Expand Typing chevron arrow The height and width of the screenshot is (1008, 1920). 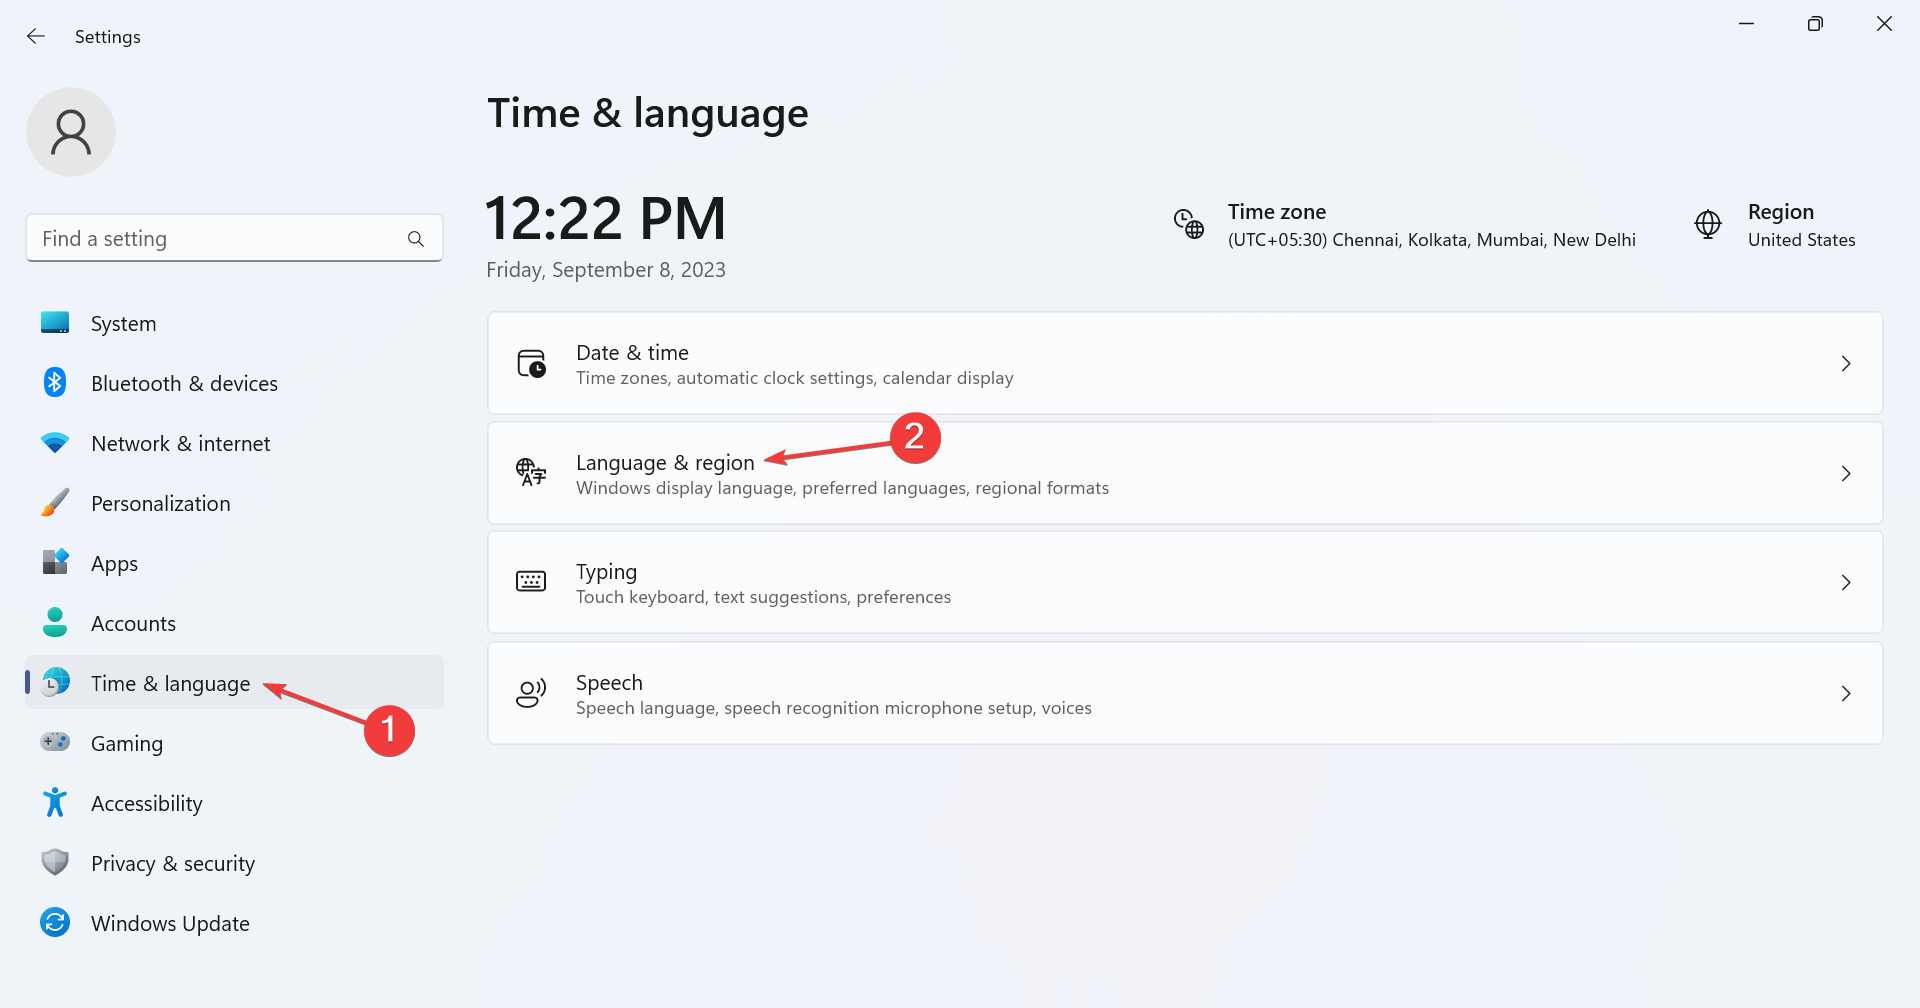(1846, 582)
